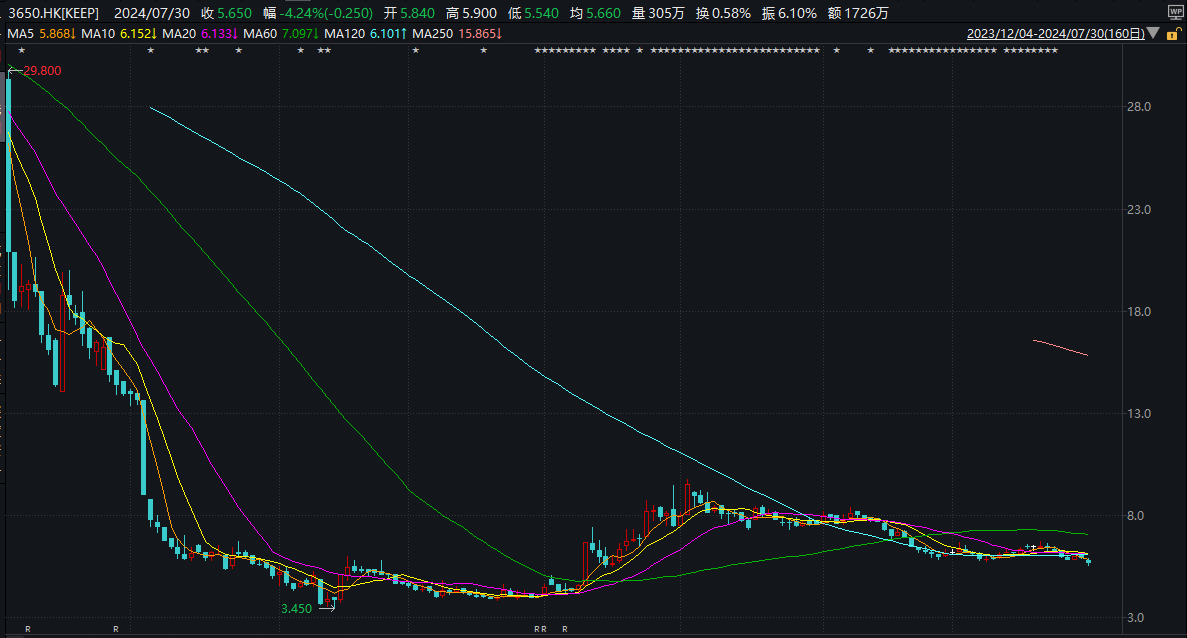The height and width of the screenshot is (638, 1187).
Task: Click the average price 均 5.660
Action: (x=595, y=13)
